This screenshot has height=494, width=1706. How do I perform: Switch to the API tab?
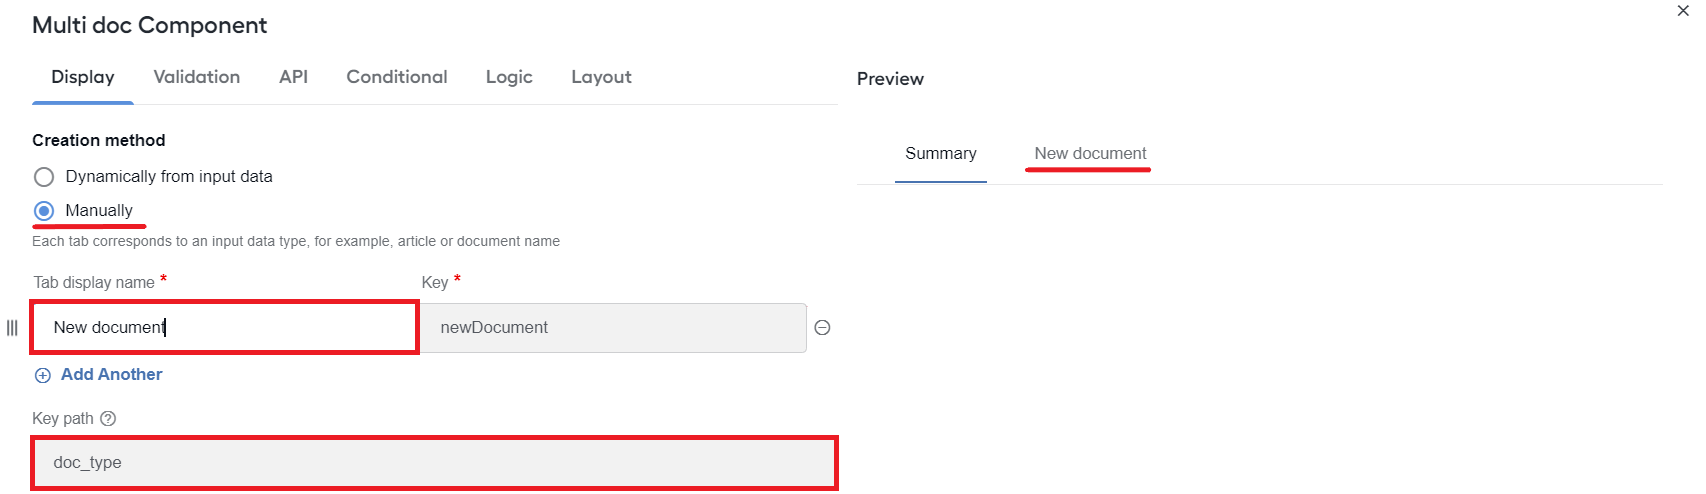click(293, 77)
